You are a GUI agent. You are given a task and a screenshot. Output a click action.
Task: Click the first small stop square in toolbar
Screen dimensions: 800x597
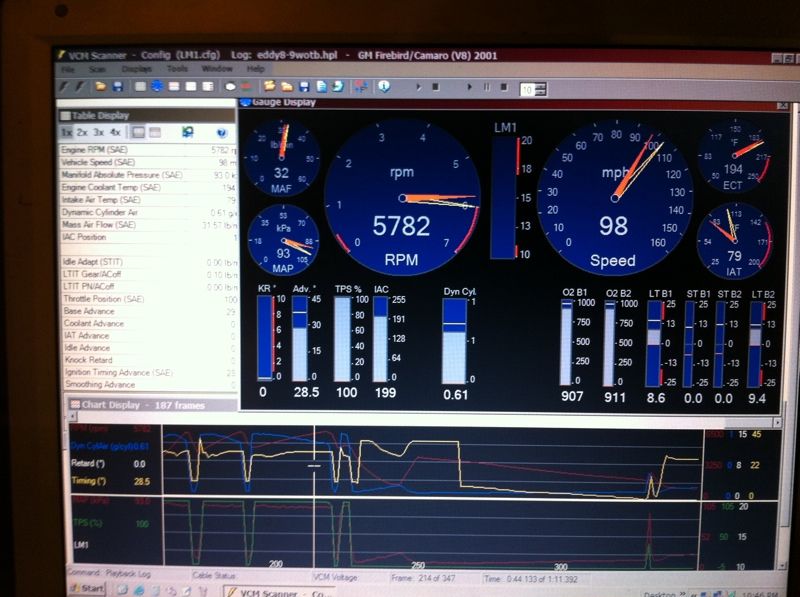[x=436, y=87]
